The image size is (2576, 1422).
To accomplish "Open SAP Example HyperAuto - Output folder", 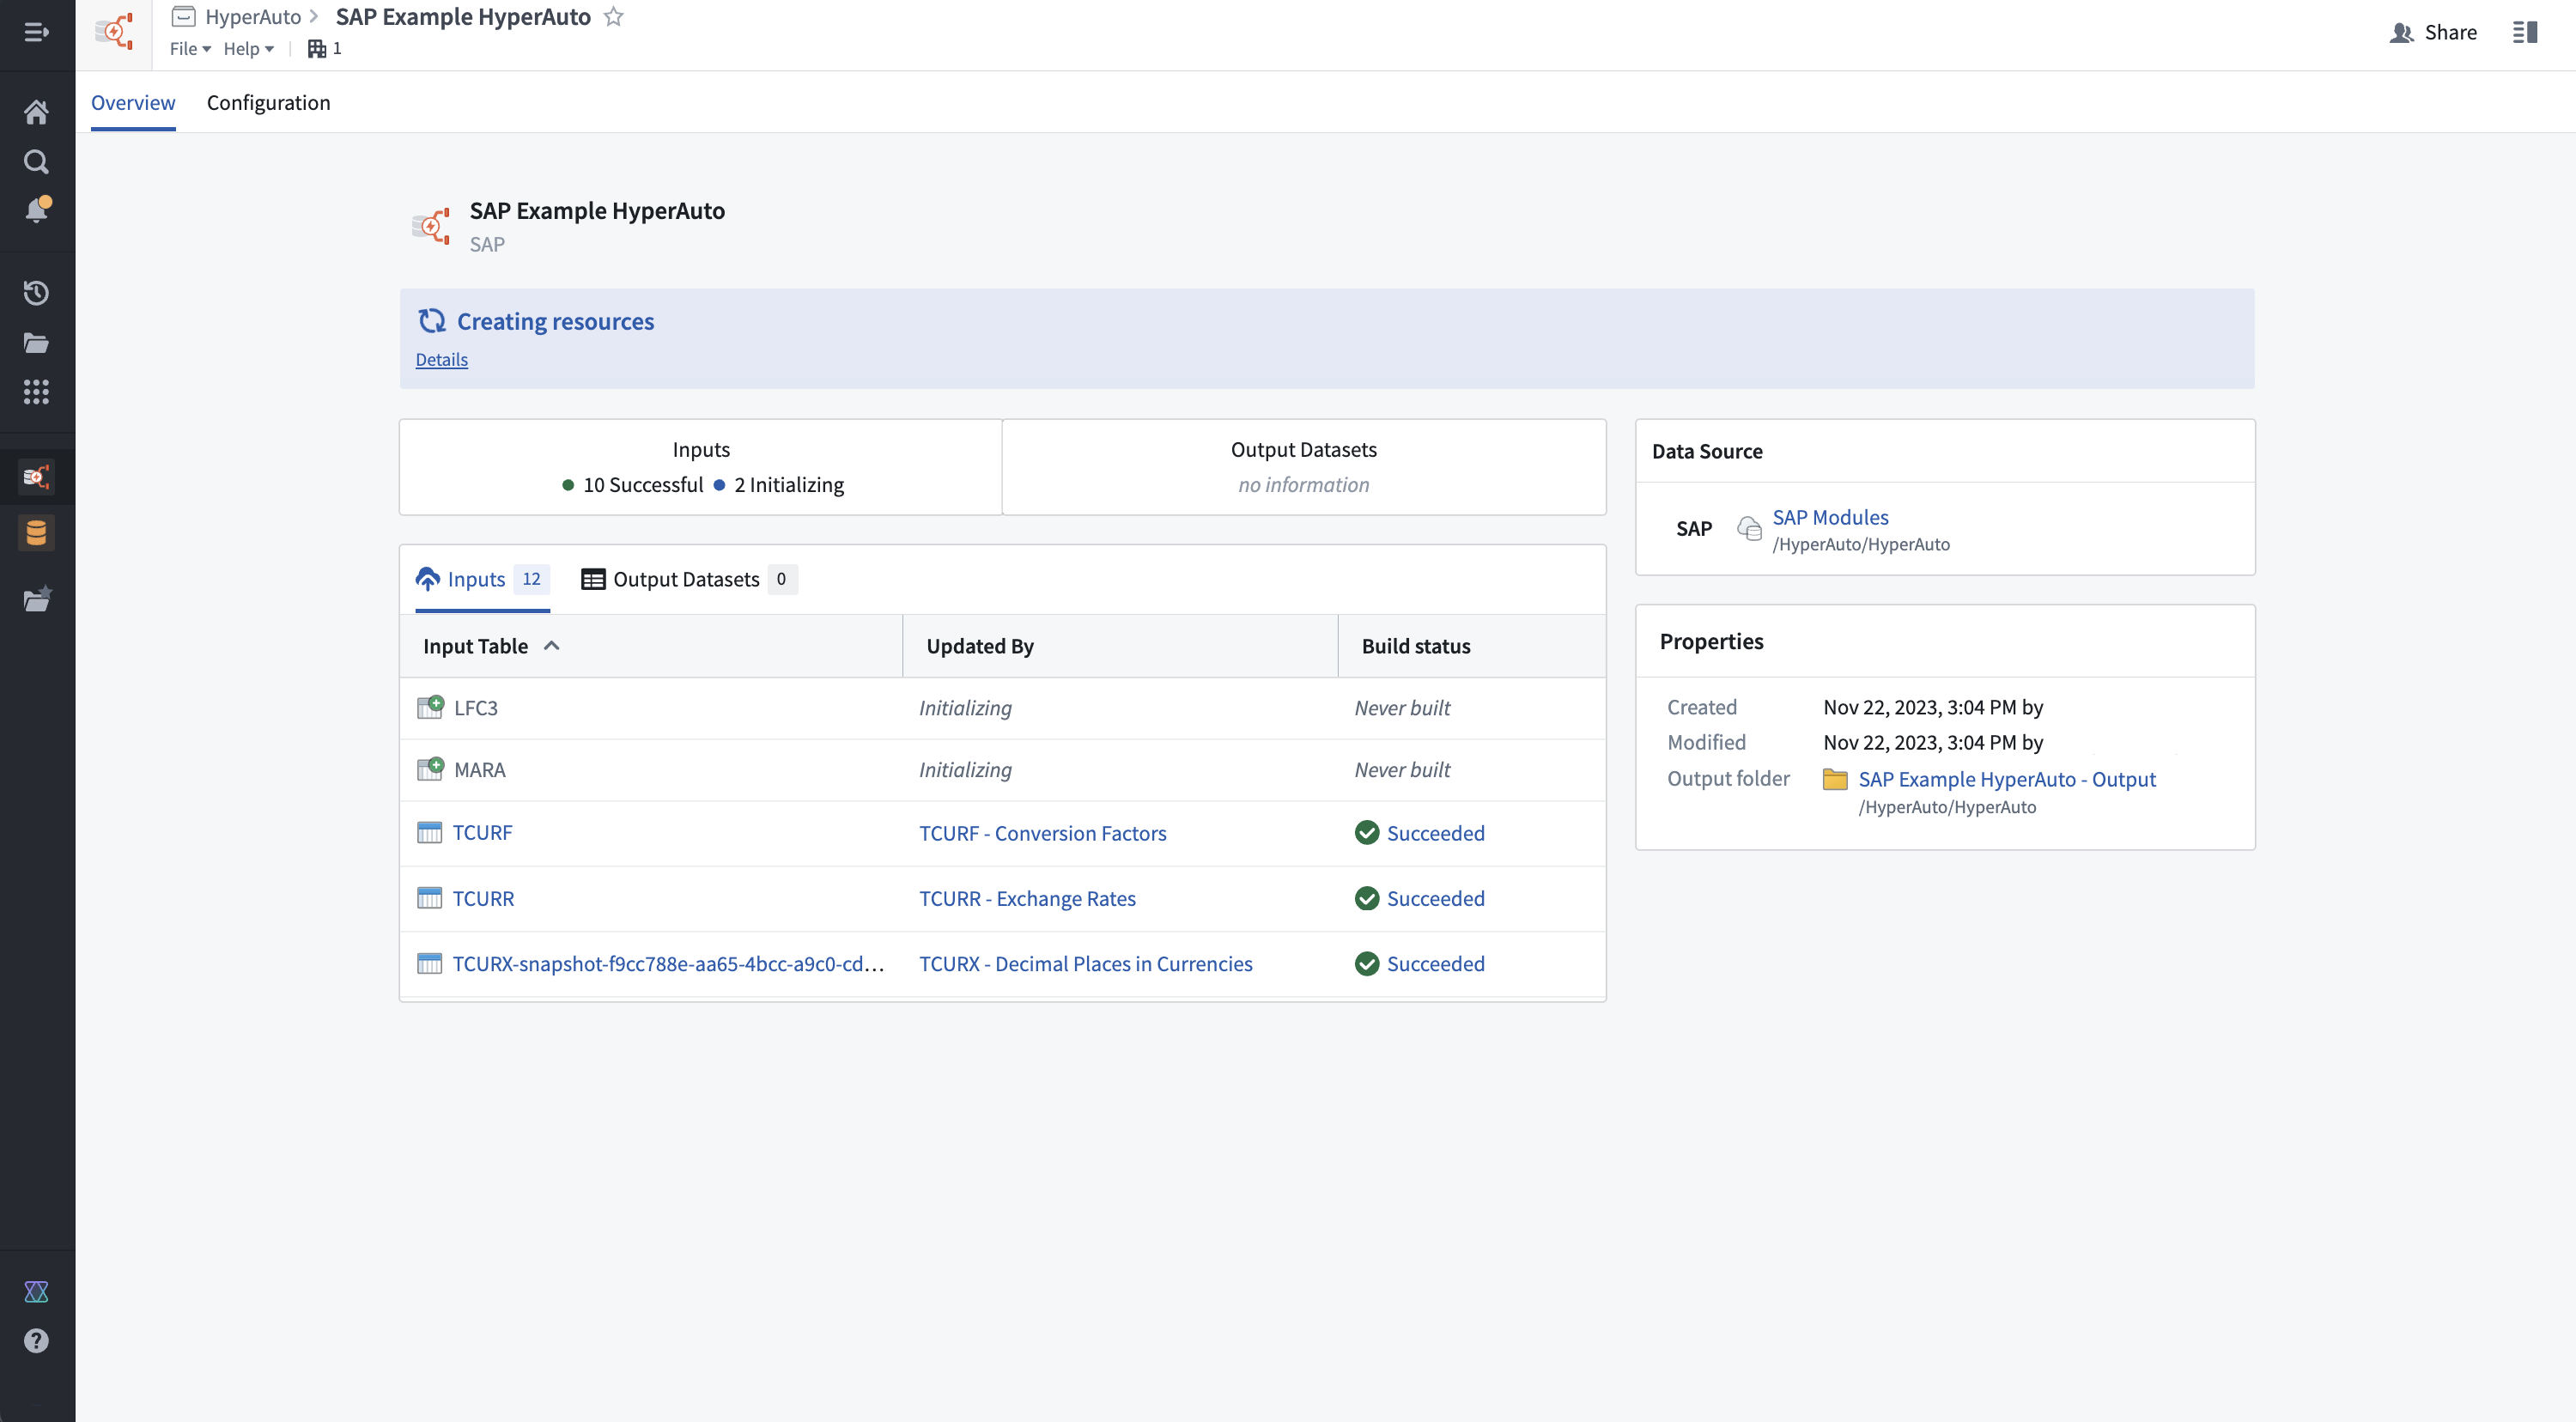I will tap(2006, 779).
